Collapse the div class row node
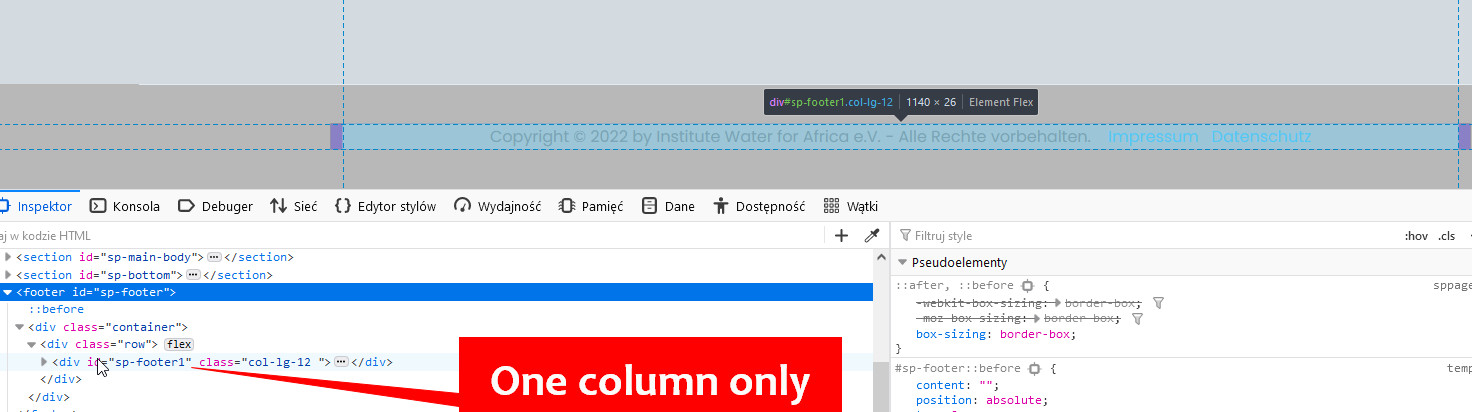Viewport: 1472px width, 412px height. pyautogui.click(x=32, y=344)
